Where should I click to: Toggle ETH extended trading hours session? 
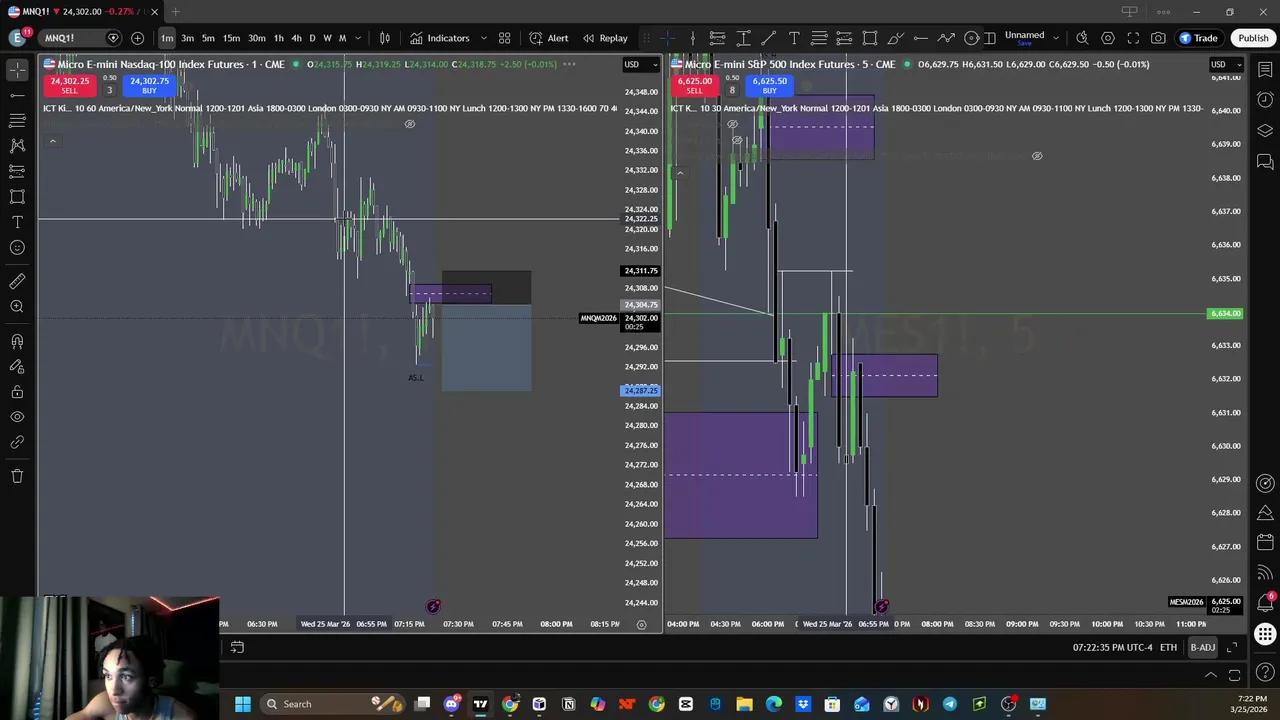pos(1168,648)
